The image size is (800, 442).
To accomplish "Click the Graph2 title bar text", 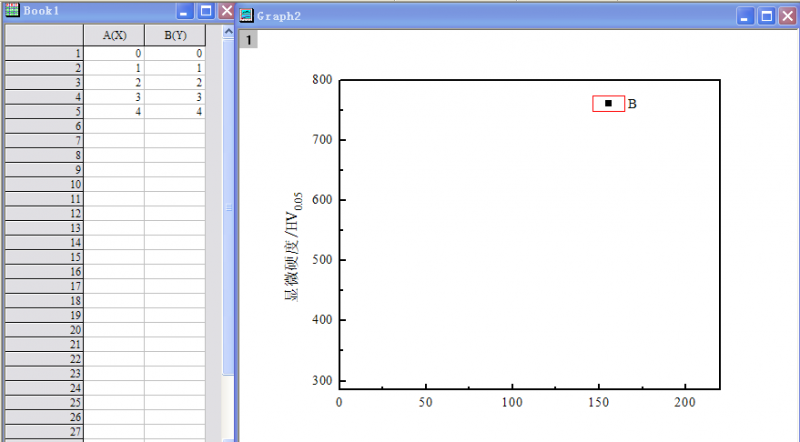I will tap(279, 16).
